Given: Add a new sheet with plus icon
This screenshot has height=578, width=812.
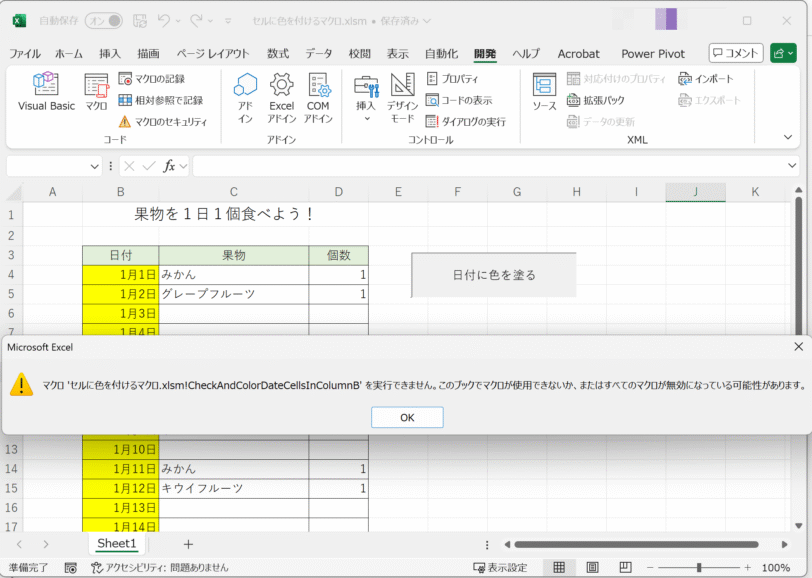Looking at the screenshot, I should (188, 544).
